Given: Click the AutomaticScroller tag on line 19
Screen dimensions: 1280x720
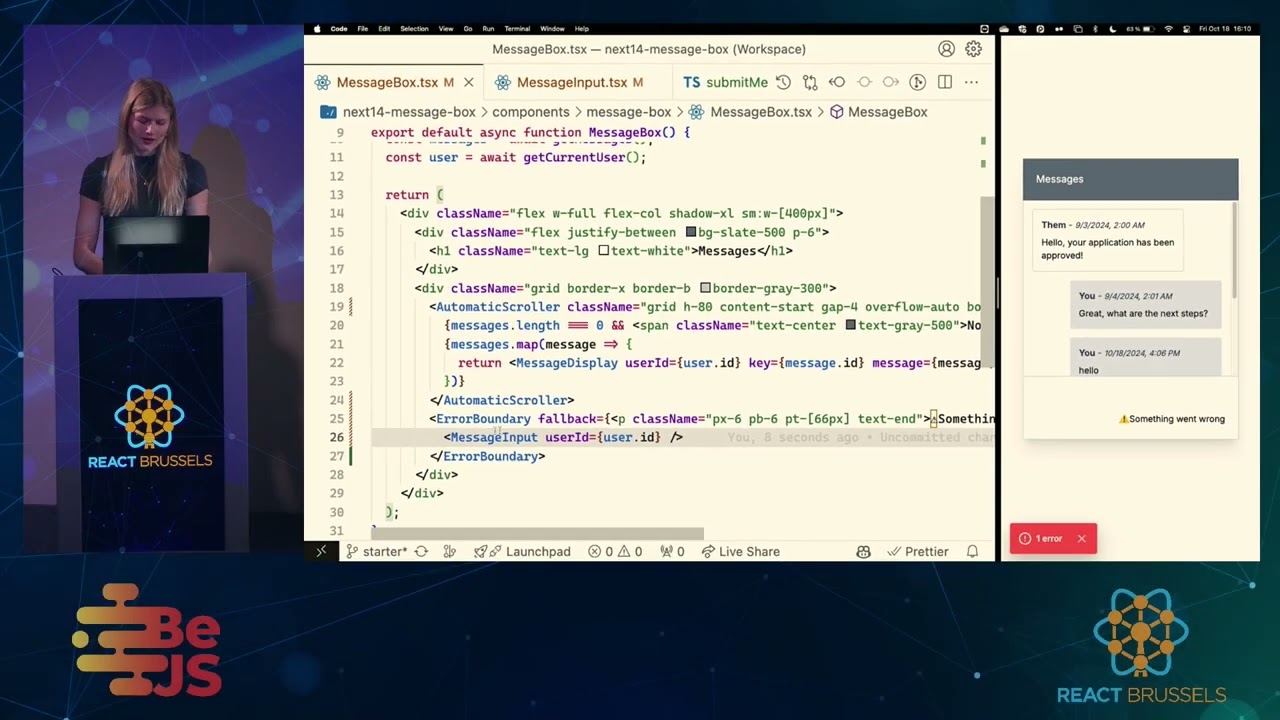Looking at the screenshot, I should (x=498, y=307).
